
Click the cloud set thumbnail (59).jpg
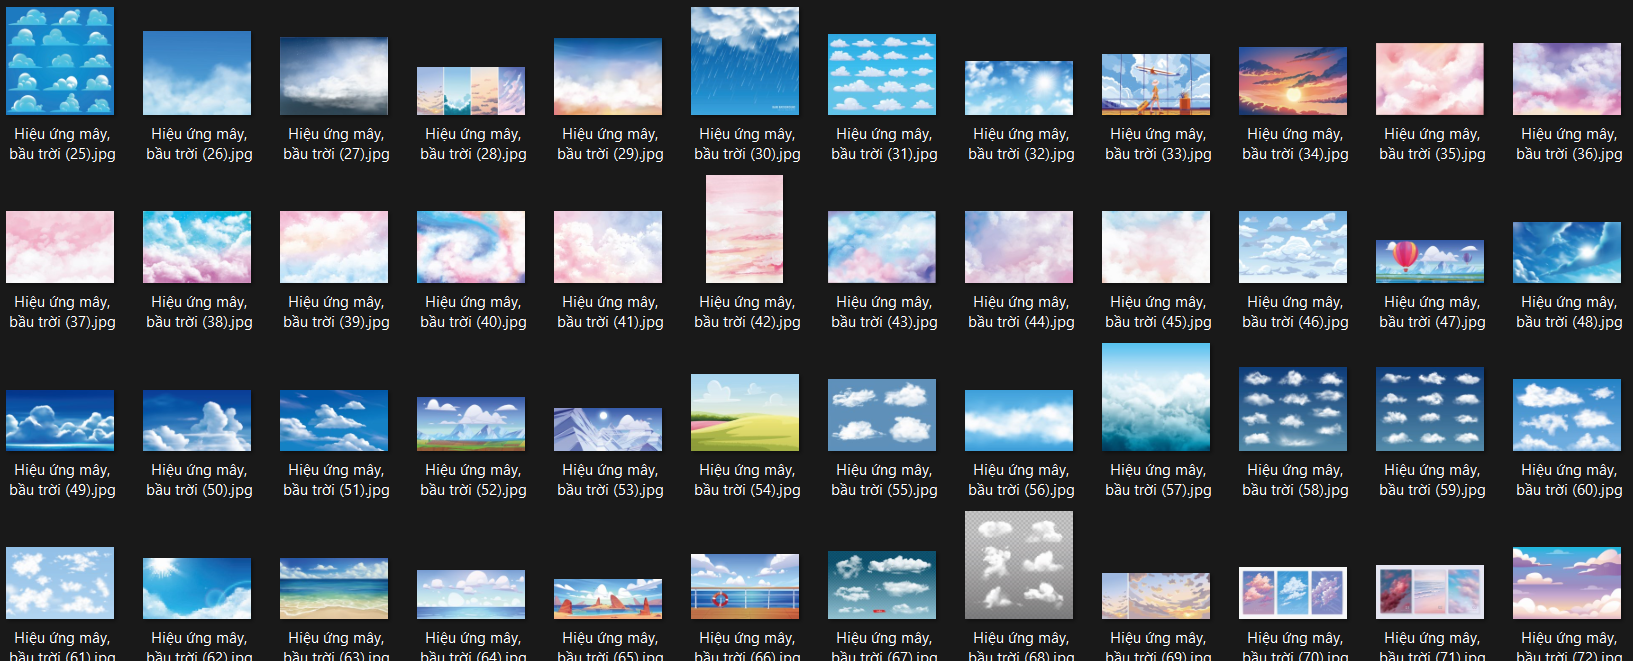coord(1430,409)
